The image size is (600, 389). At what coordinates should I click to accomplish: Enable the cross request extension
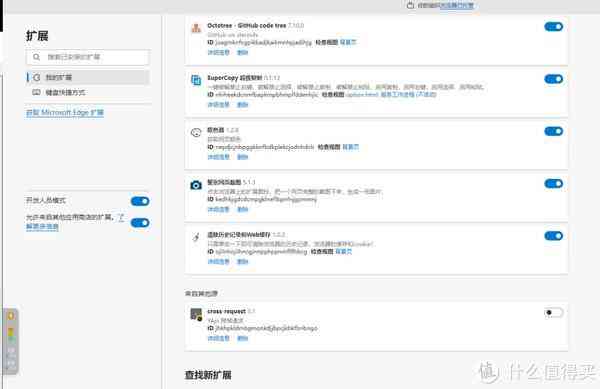(x=553, y=313)
